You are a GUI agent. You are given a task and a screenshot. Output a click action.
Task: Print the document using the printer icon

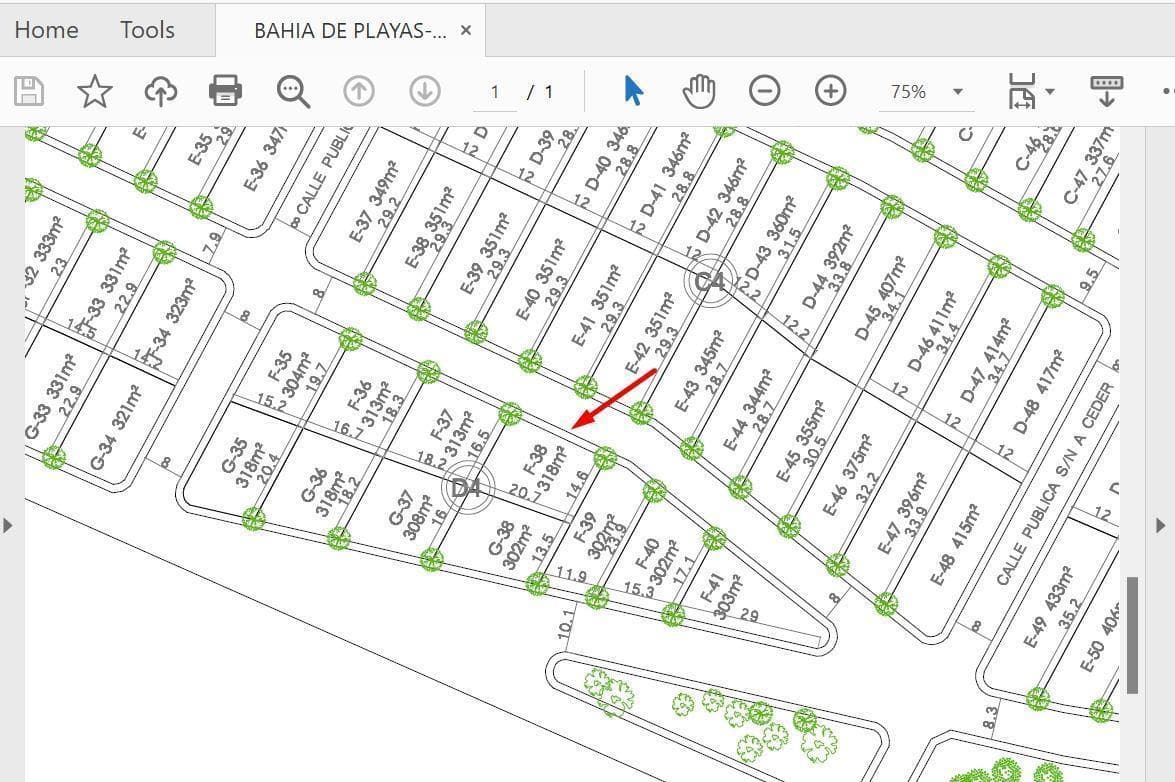(226, 91)
